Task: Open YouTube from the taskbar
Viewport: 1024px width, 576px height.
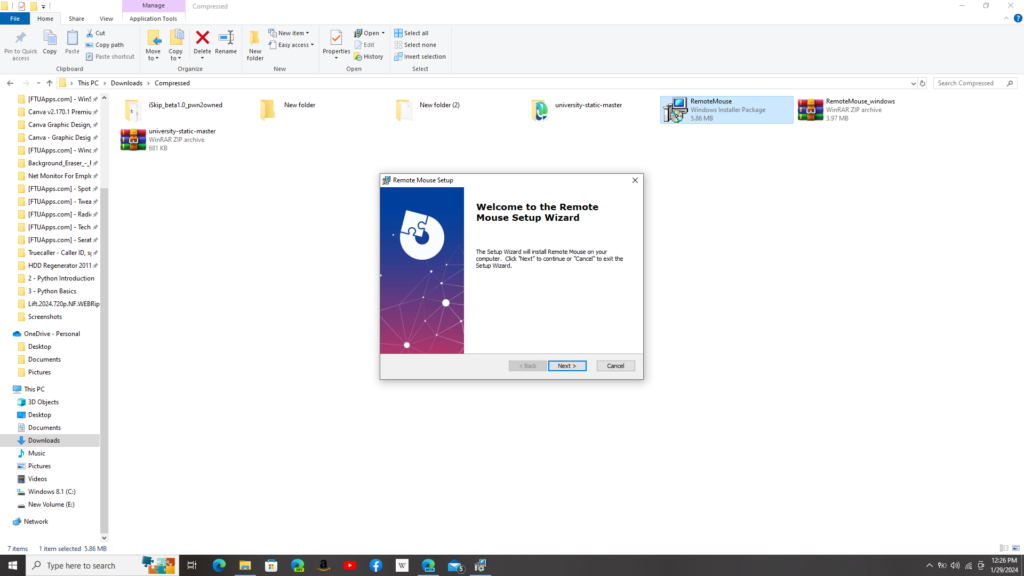Action: click(350, 566)
